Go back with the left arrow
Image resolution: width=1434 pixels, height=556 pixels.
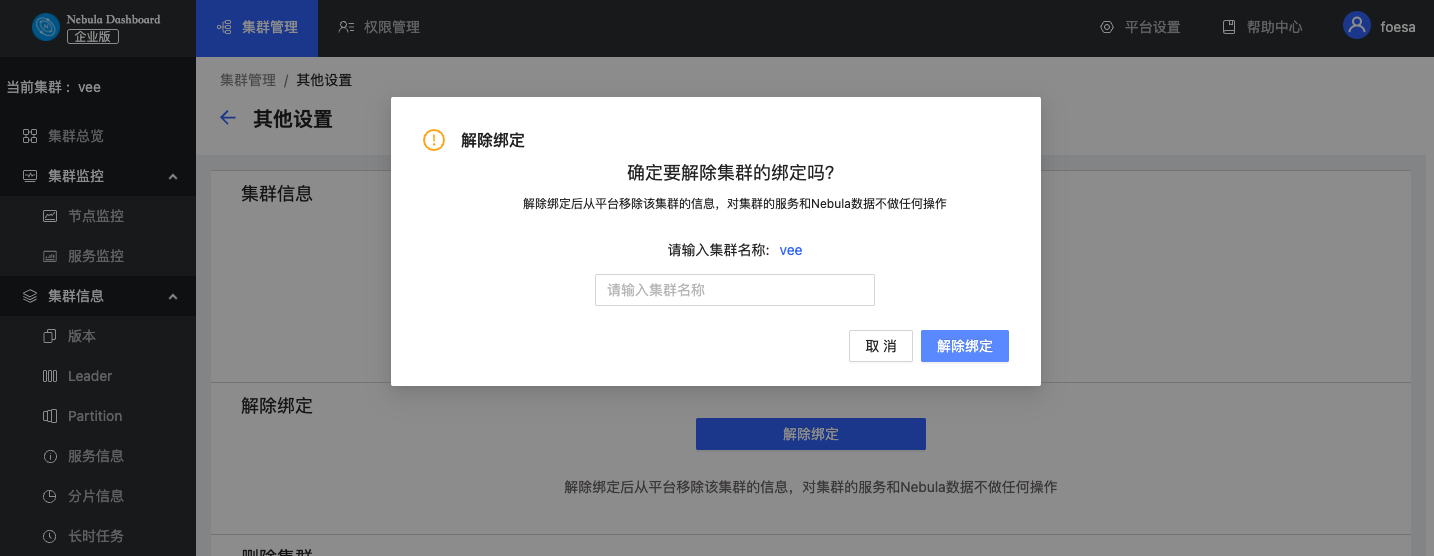tap(228, 118)
